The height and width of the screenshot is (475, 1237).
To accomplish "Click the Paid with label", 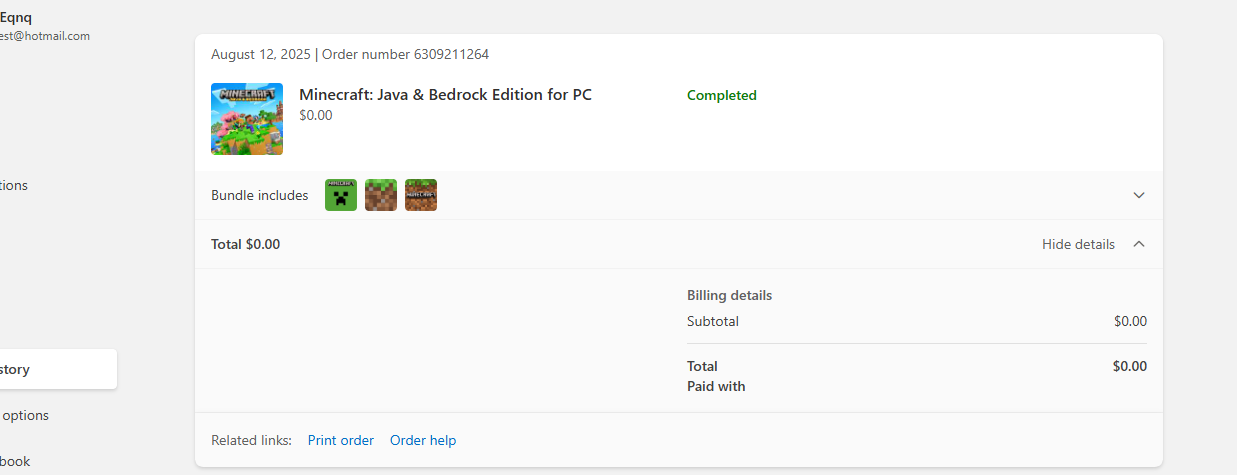I will click(716, 386).
